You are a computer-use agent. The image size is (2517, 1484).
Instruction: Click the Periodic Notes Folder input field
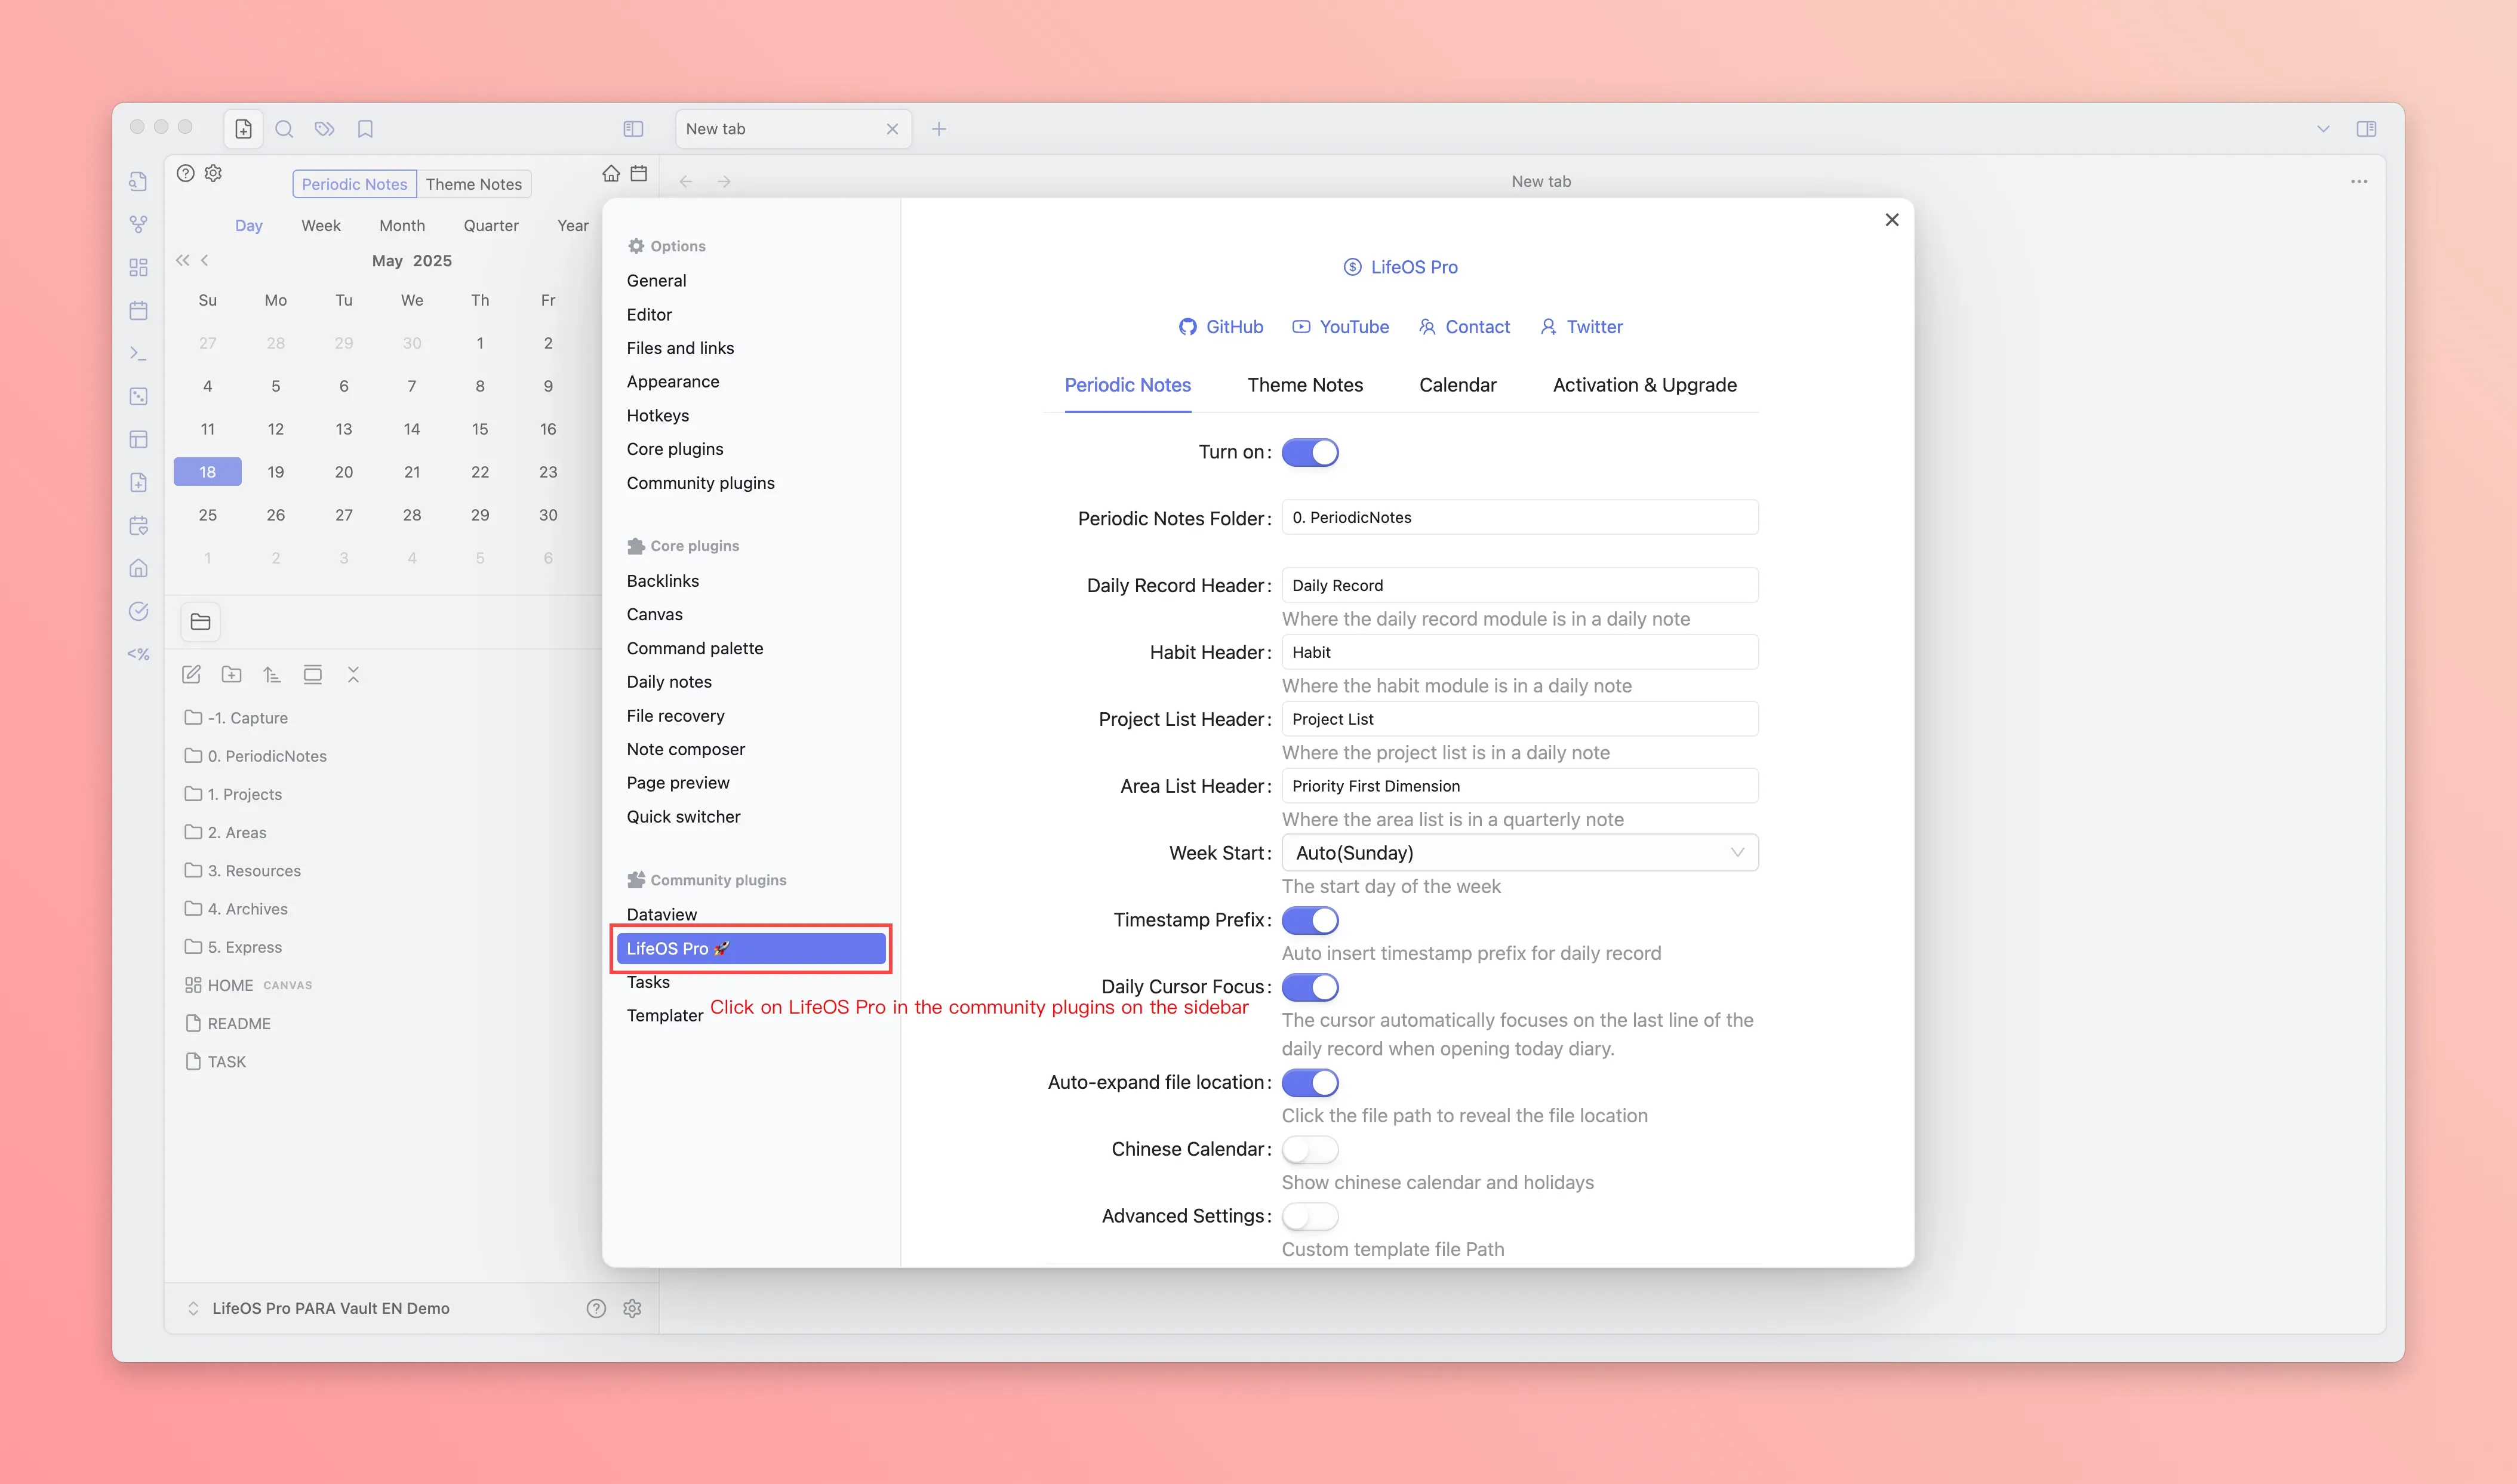[x=1519, y=517]
